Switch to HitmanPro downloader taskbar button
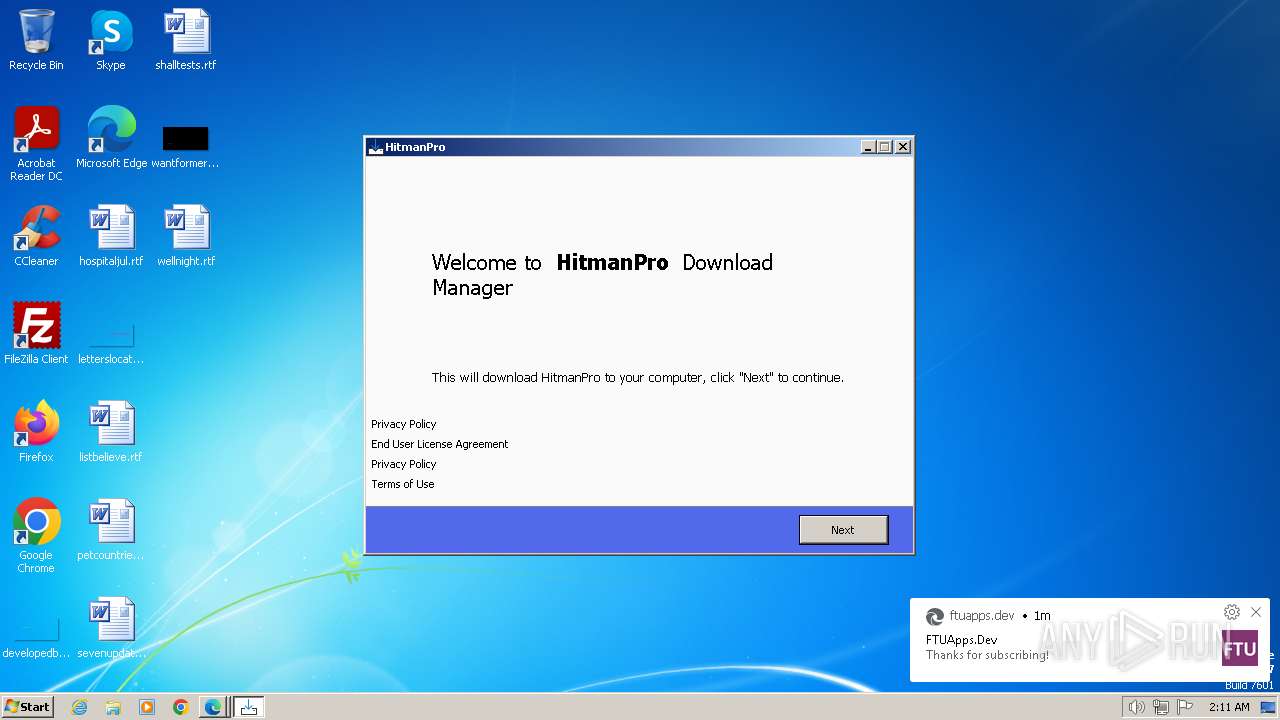 (249, 707)
